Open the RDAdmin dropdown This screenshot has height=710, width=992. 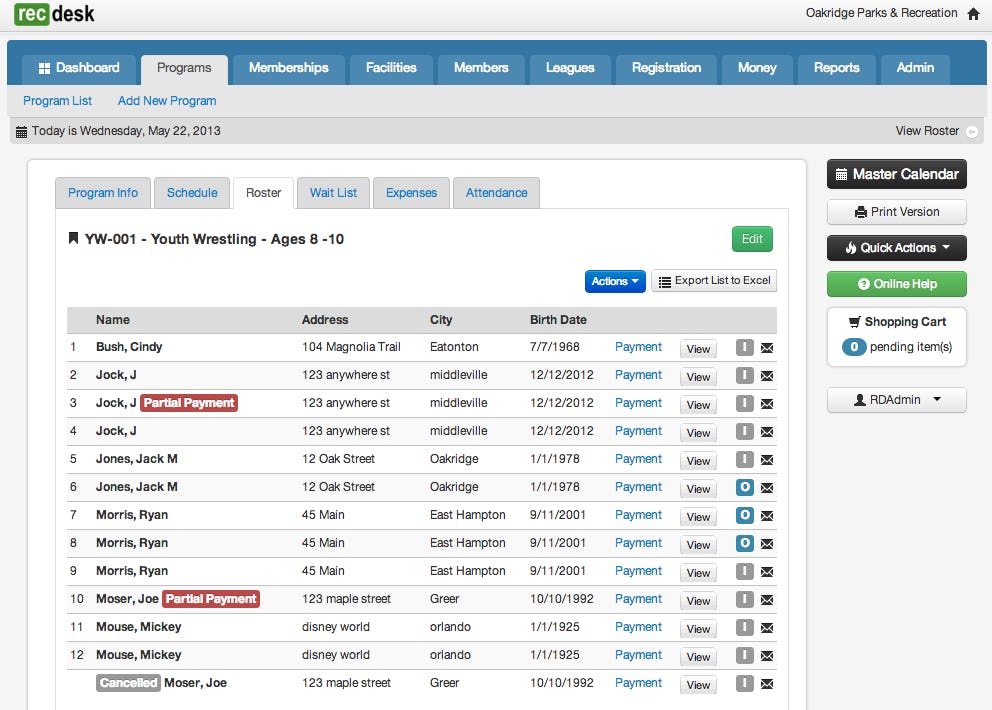click(896, 399)
